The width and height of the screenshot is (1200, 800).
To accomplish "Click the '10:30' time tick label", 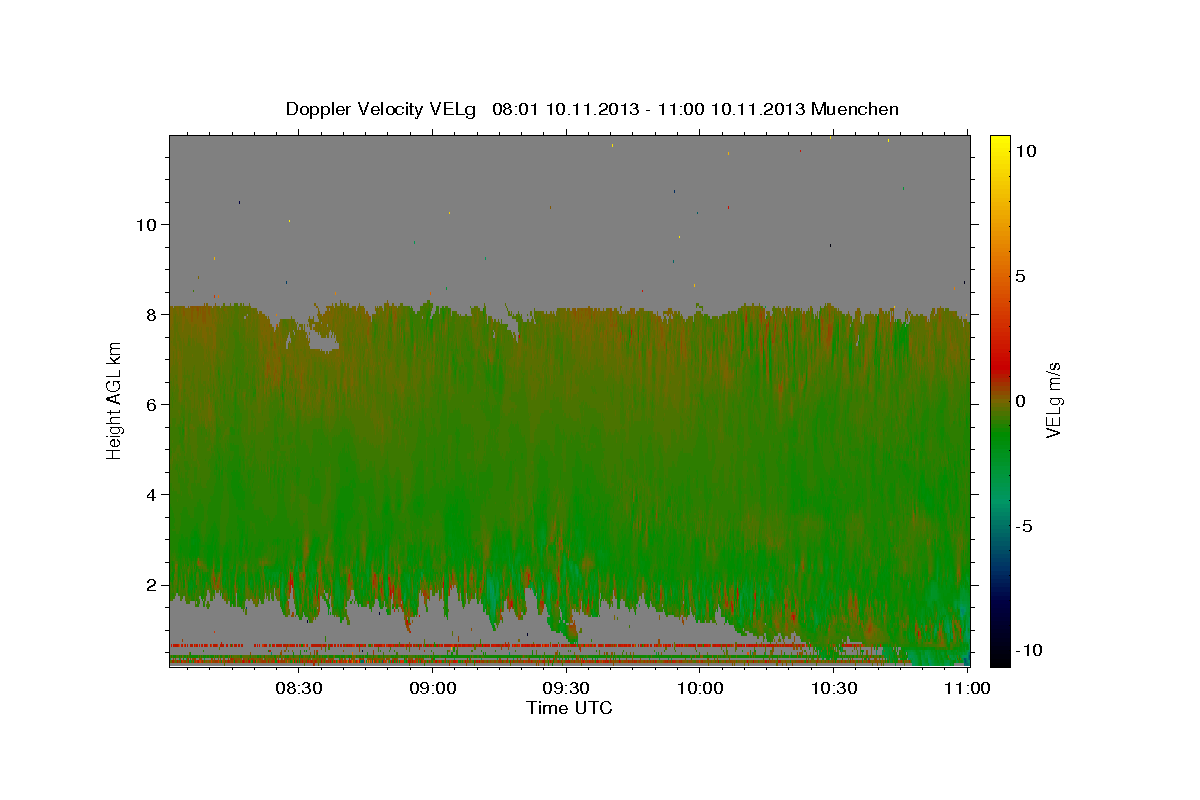I will pyautogui.click(x=834, y=688).
